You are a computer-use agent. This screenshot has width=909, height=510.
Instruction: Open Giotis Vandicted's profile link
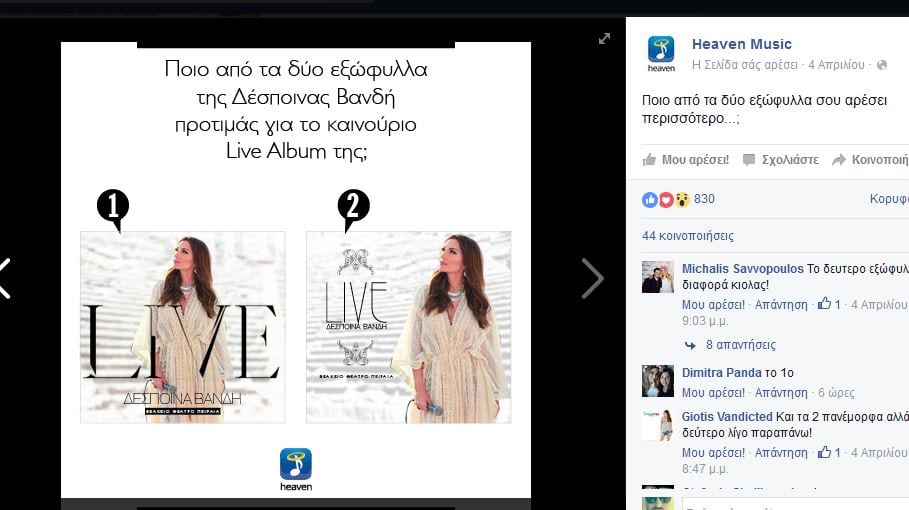click(x=727, y=417)
